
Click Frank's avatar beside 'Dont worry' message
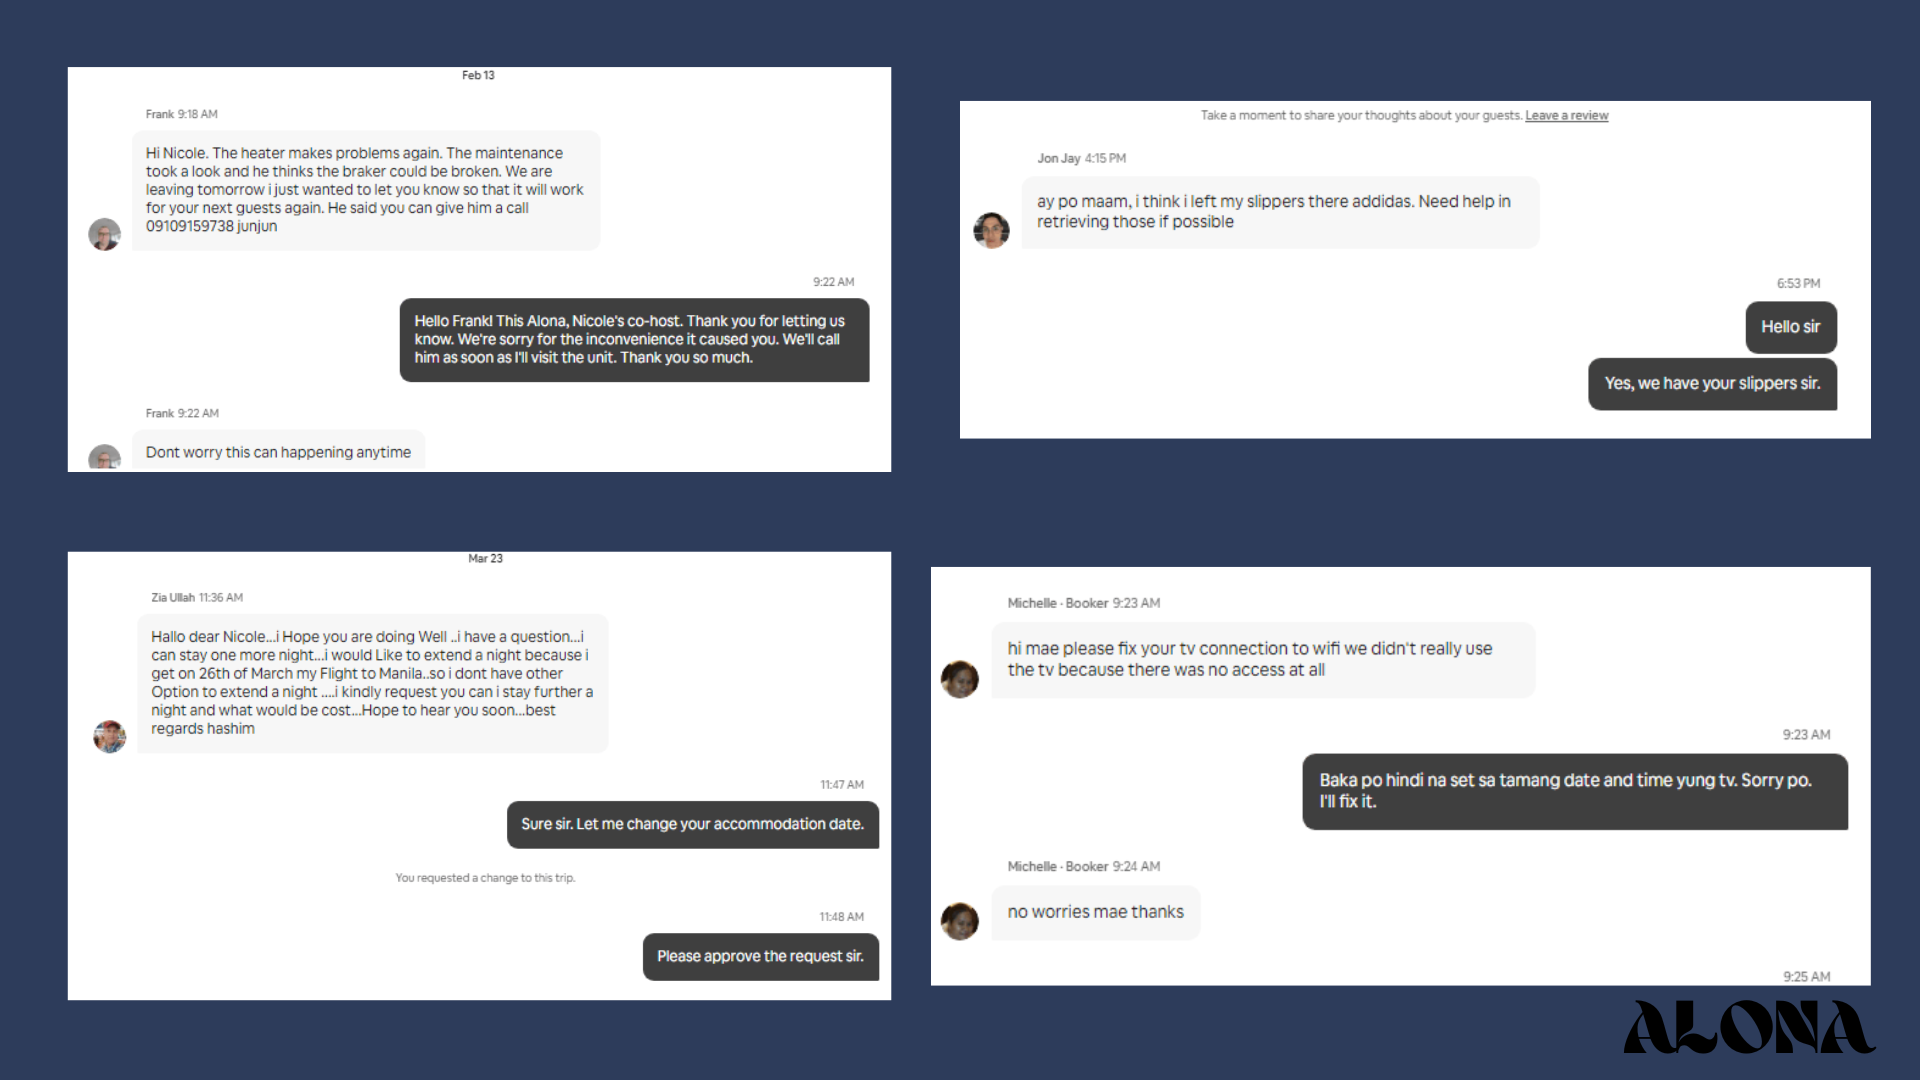point(105,458)
